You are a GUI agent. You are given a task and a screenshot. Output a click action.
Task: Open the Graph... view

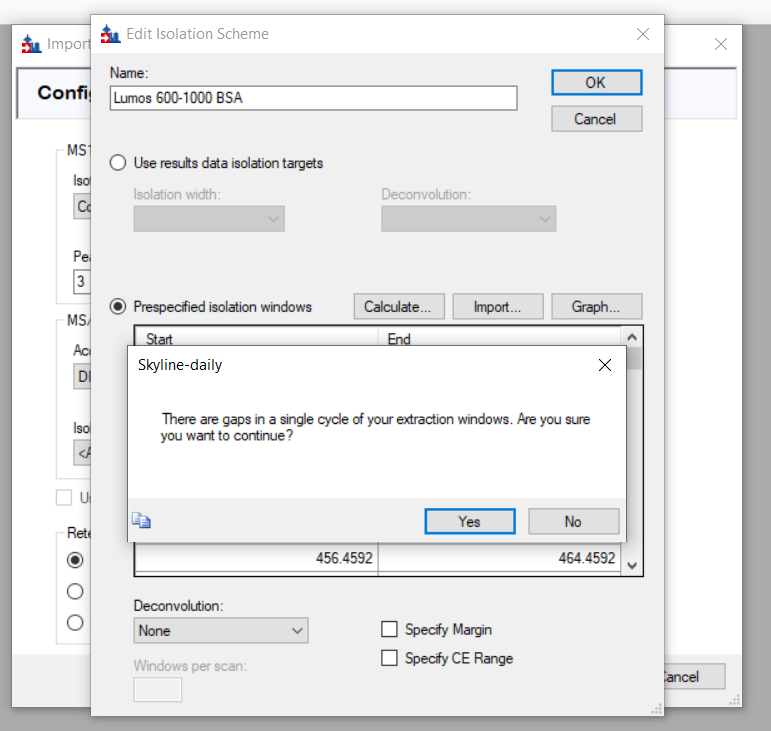(x=596, y=307)
